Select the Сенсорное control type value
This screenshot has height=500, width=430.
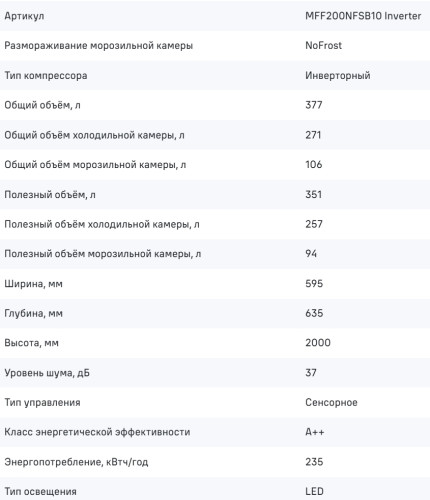[x=331, y=403]
